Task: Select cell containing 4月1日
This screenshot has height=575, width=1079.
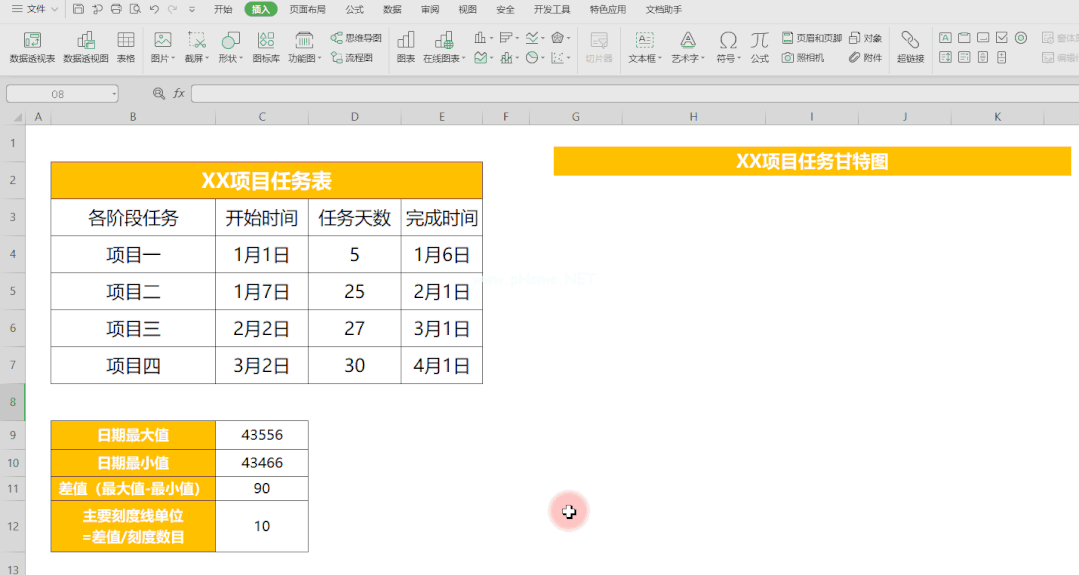Action: coord(442,365)
